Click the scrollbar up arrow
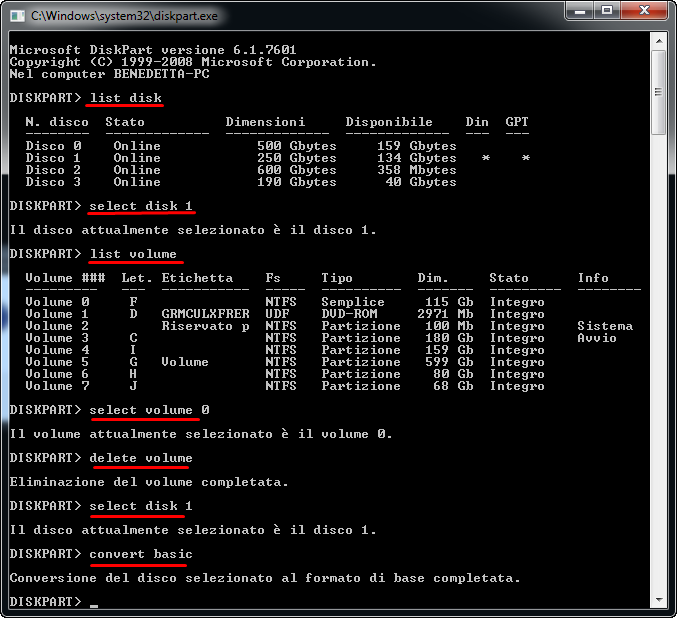Screen dimensions: 677x618 click(659, 41)
